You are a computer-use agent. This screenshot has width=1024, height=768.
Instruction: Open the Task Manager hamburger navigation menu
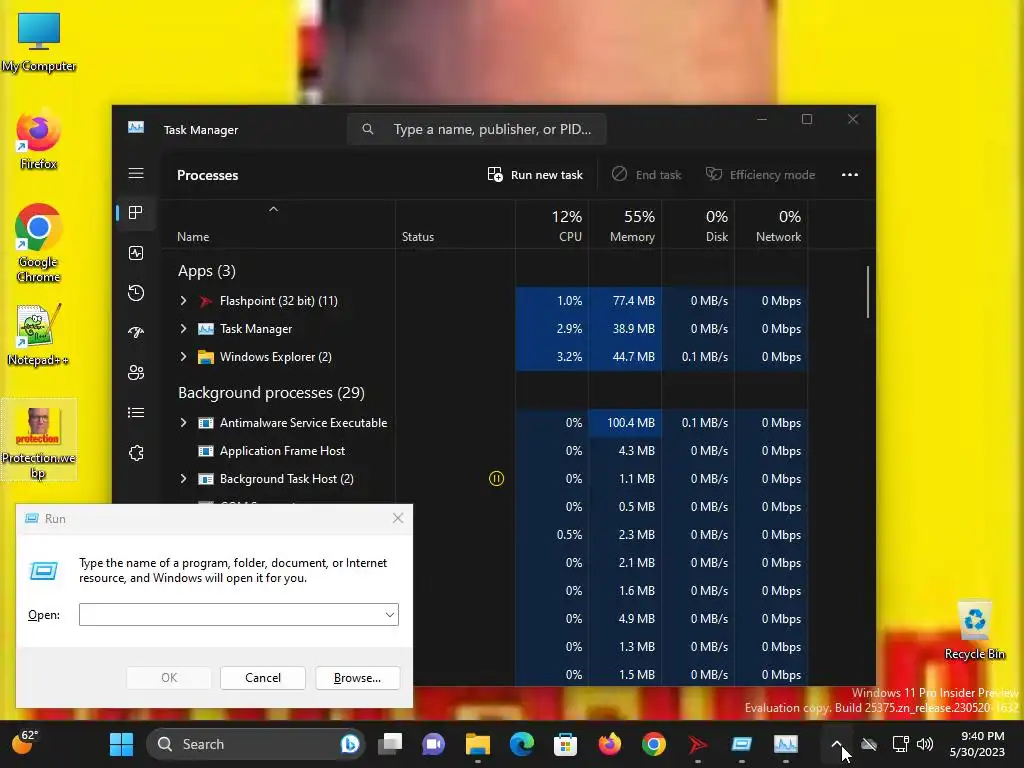(x=136, y=173)
